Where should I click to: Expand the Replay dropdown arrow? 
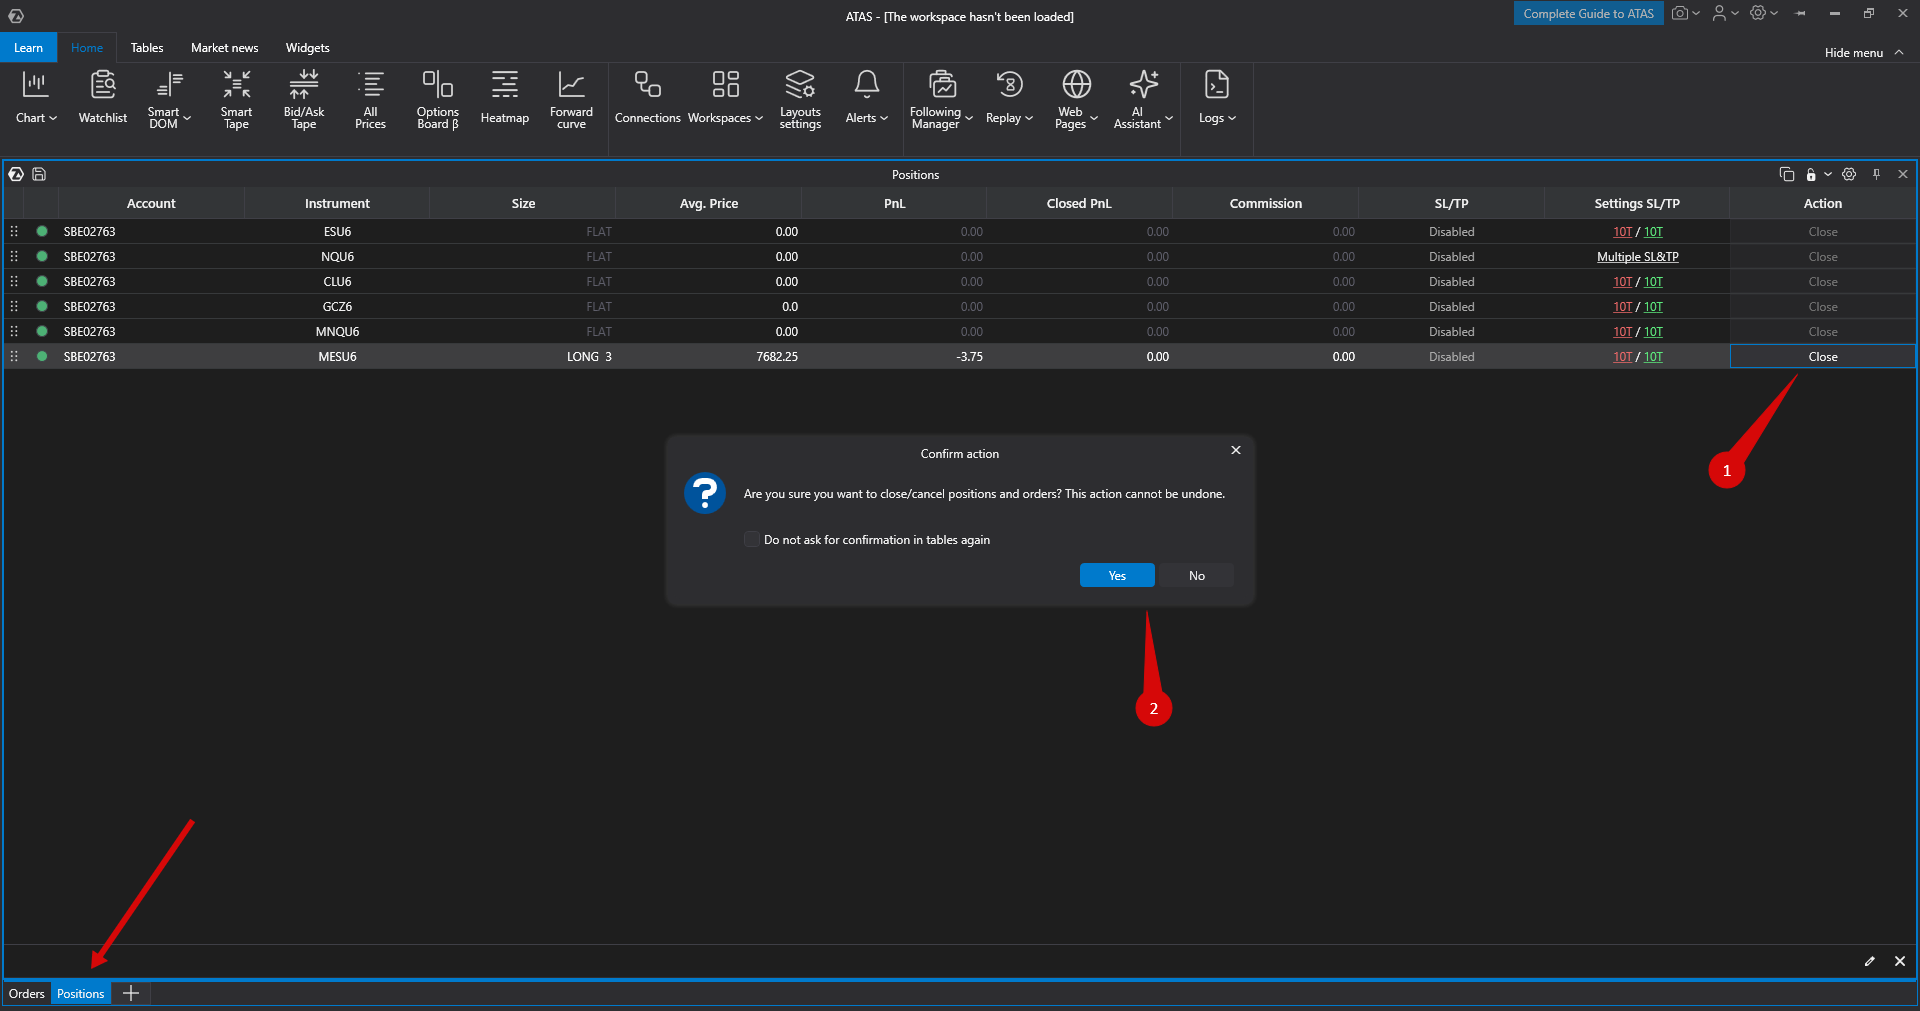click(x=1029, y=118)
